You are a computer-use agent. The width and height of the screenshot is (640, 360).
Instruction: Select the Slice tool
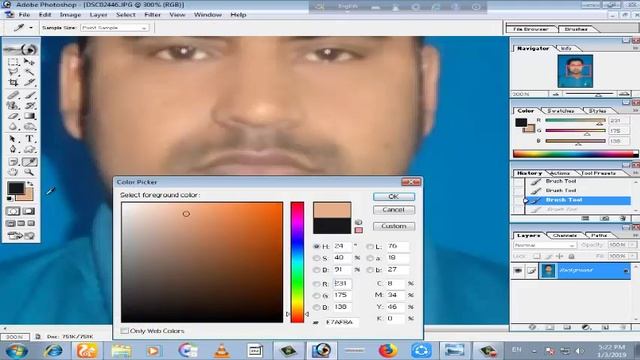pyautogui.click(x=29, y=82)
